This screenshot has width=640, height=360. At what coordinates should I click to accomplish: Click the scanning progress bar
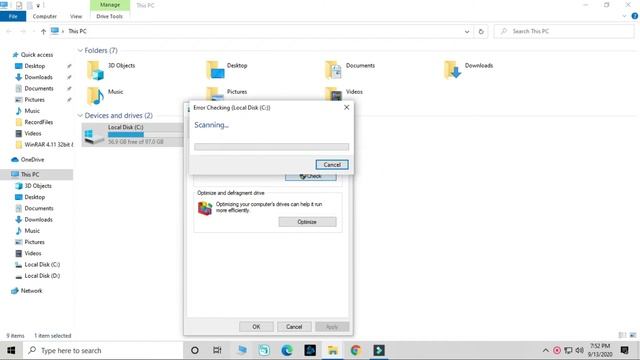(x=271, y=147)
